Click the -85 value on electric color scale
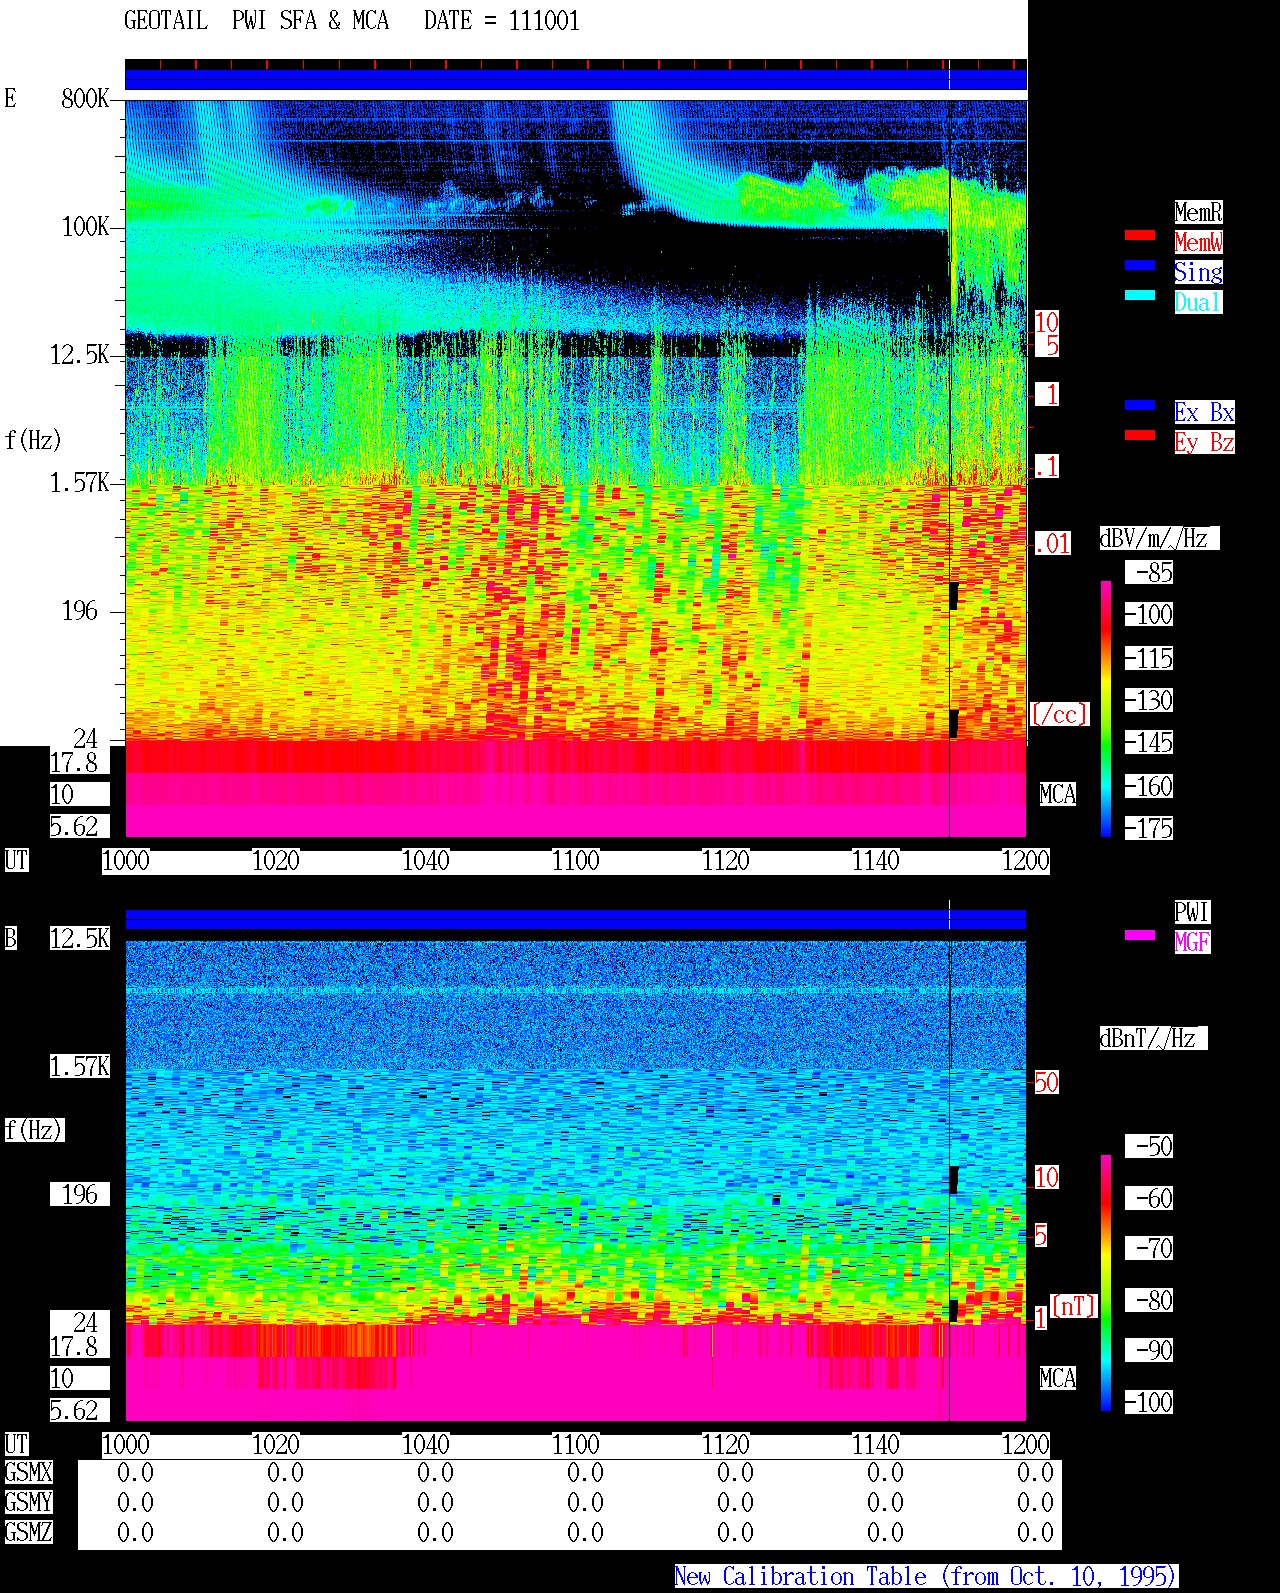Screen dimensions: 1280x1593 coord(1149,573)
